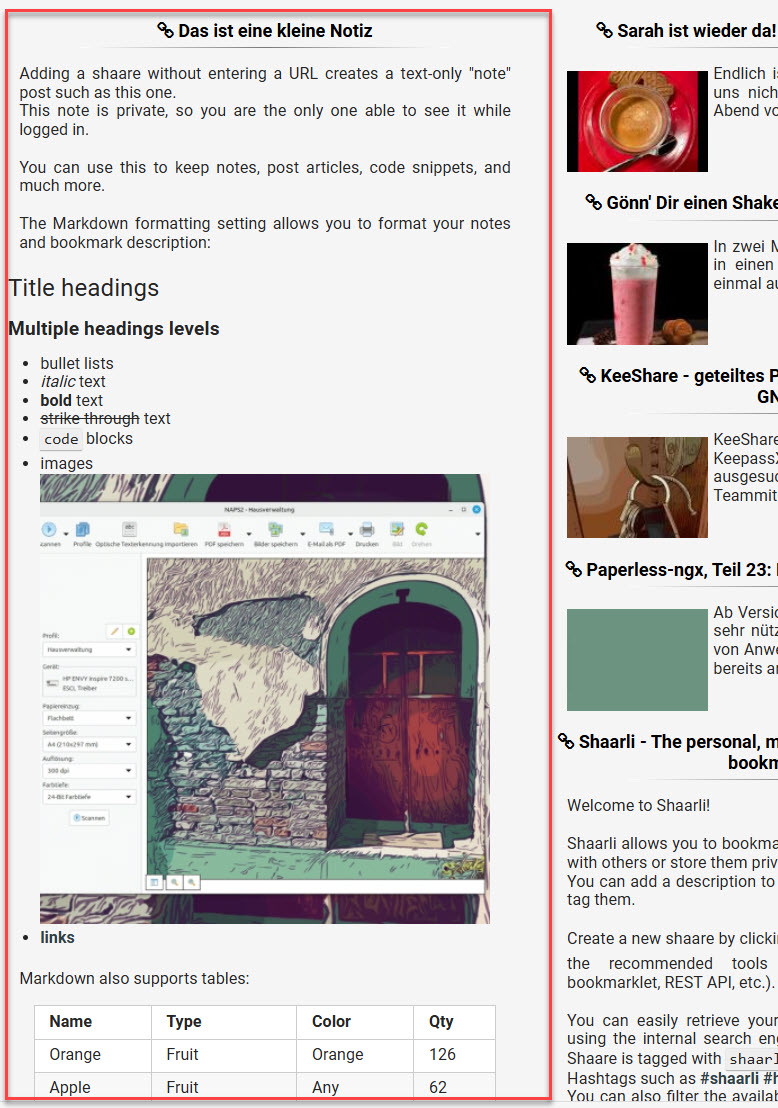Open the Auflösung 300 dpi dropdown
This screenshot has height=1108, width=778.
click(x=89, y=771)
